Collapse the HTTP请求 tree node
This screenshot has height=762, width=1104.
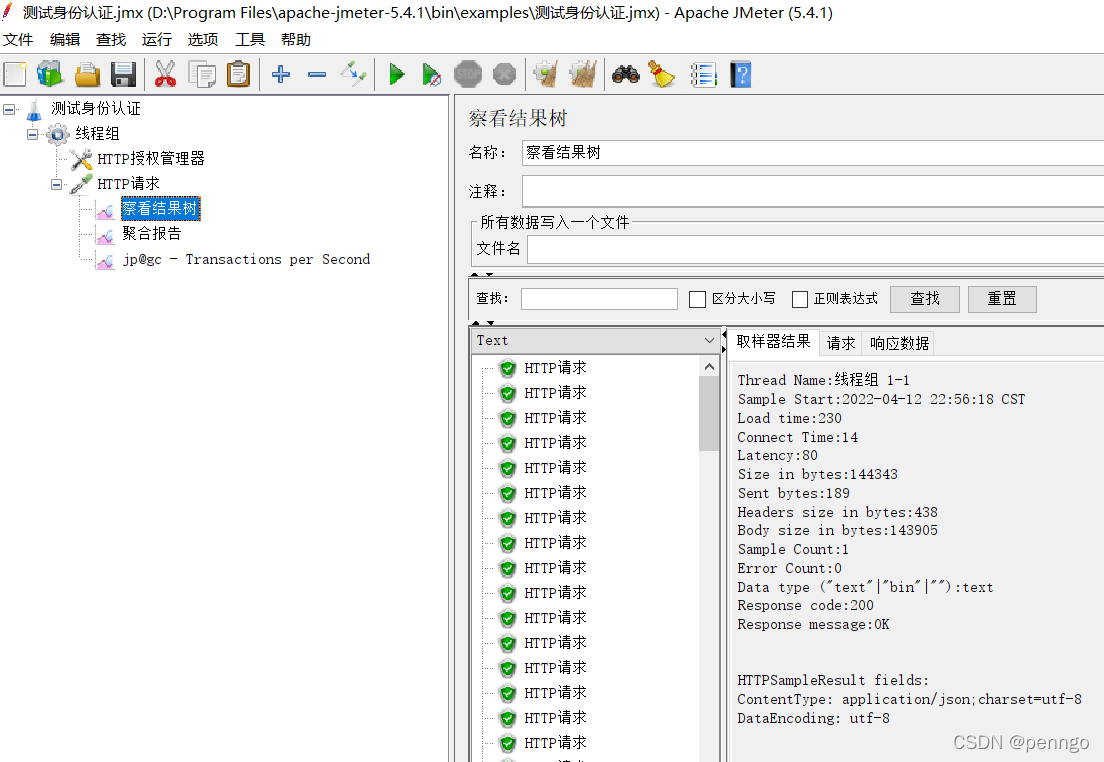pyautogui.click(x=56, y=185)
